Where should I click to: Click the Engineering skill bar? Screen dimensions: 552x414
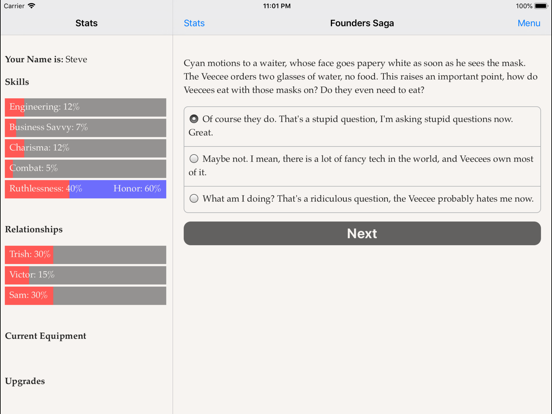(x=86, y=107)
